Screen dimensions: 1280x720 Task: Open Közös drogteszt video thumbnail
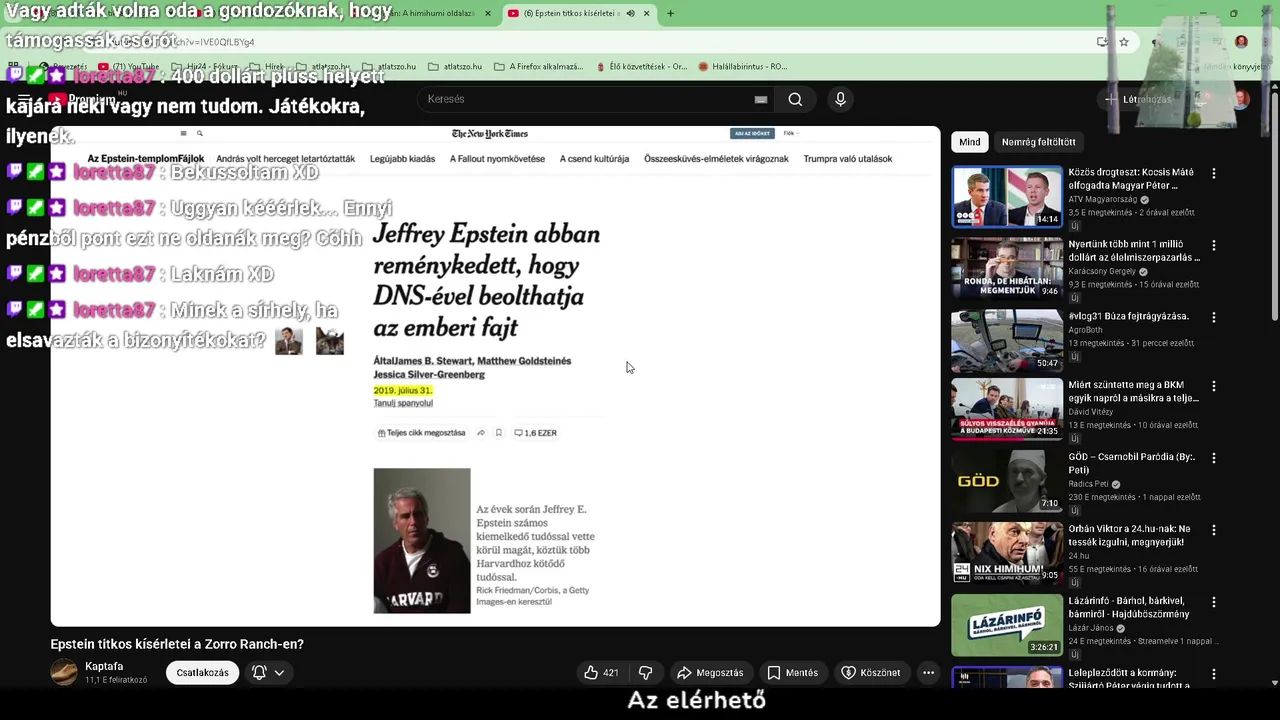(1007, 197)
